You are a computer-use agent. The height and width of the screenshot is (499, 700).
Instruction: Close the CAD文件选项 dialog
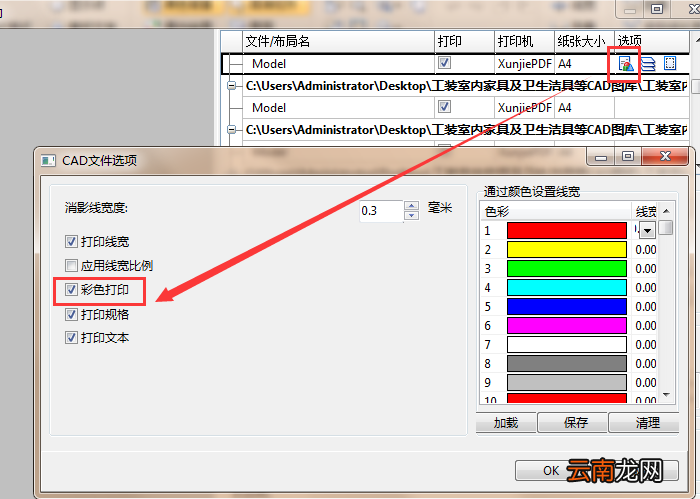point(665,156)
